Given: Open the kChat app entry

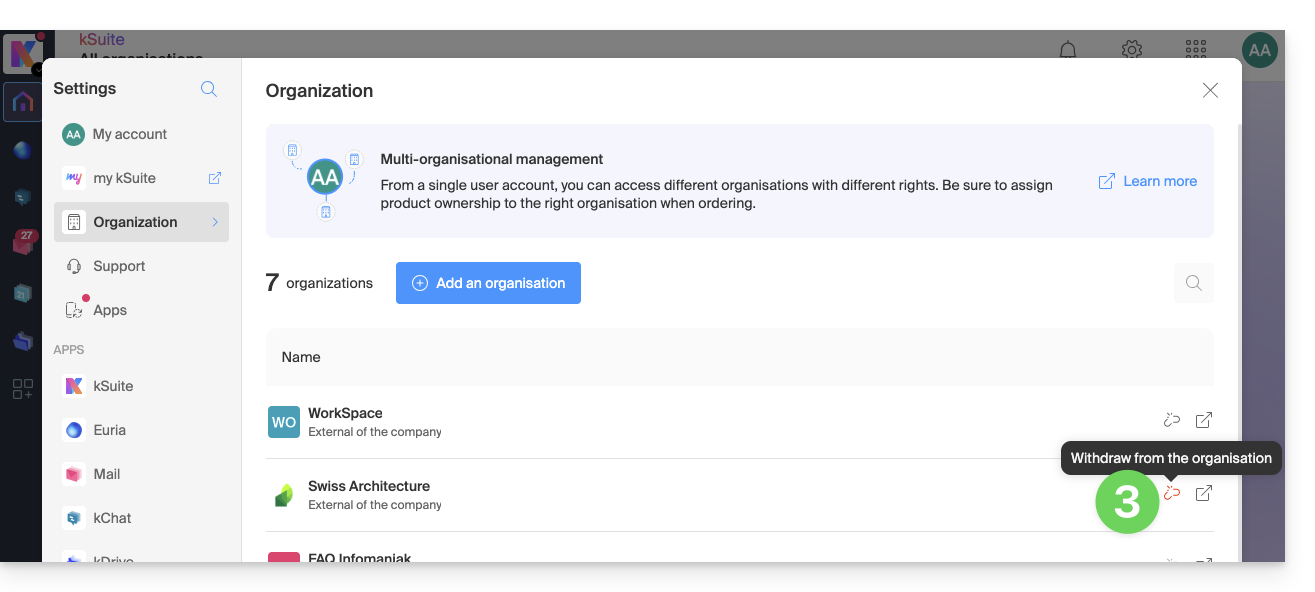Looking at the screenshot, I should point(112,518).
